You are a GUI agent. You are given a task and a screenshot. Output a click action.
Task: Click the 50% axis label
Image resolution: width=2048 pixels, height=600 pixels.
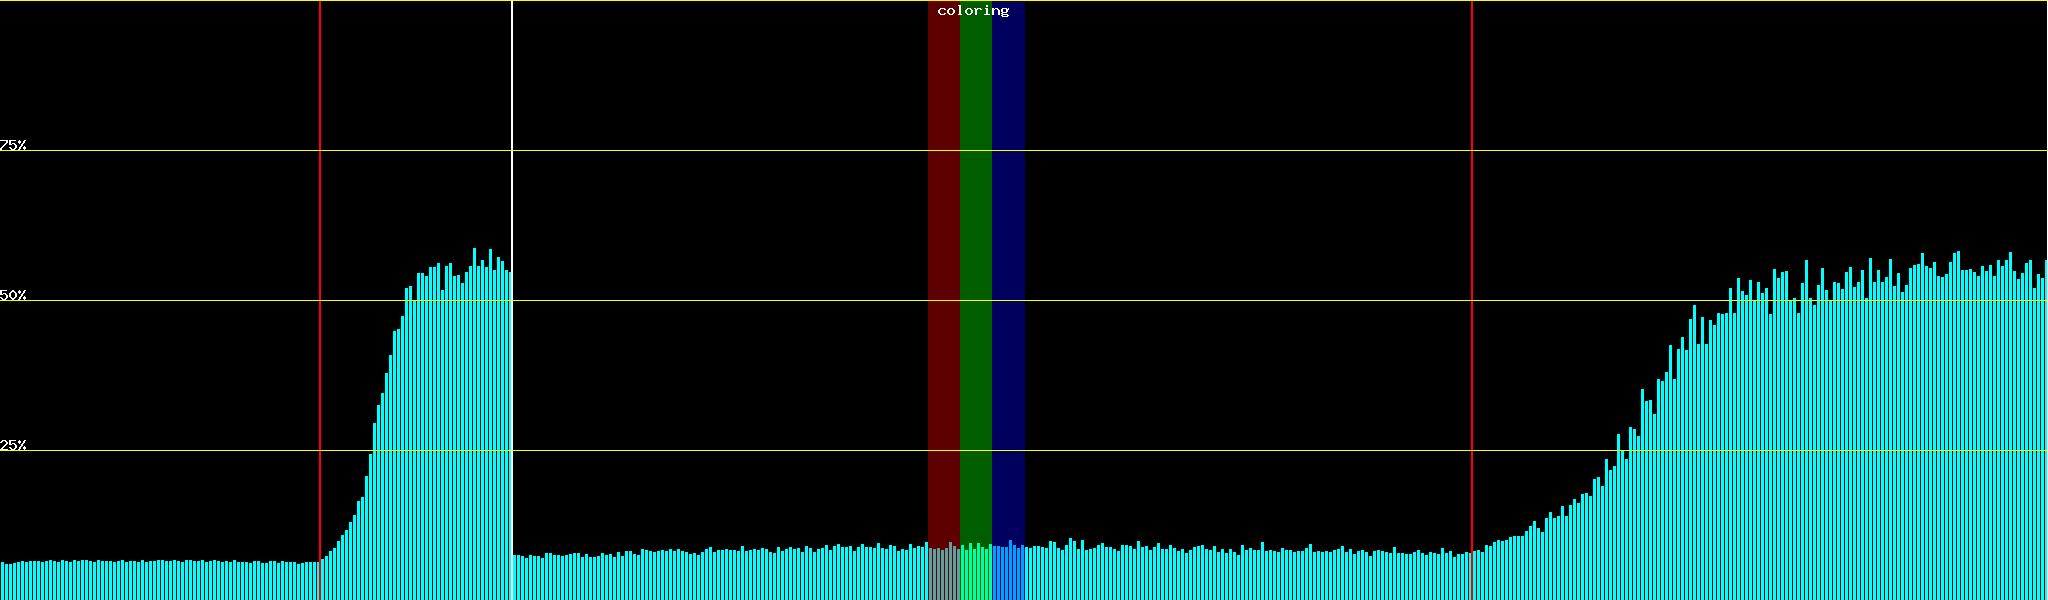click(13, 295)
